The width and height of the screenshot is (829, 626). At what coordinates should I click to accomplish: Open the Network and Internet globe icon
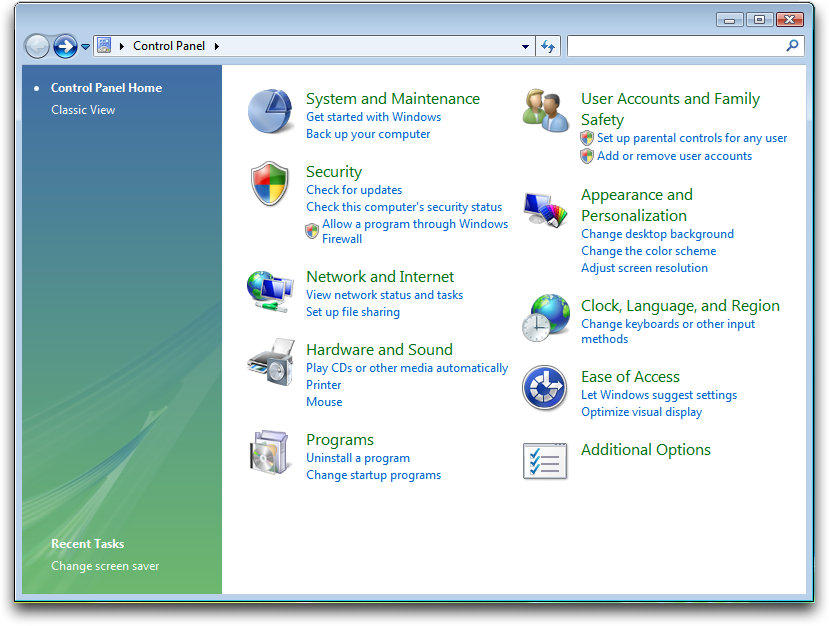coord(270,291)
